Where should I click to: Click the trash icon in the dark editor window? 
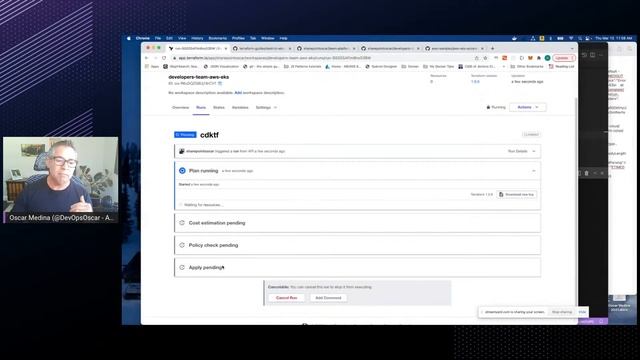[x=587, y=173]
